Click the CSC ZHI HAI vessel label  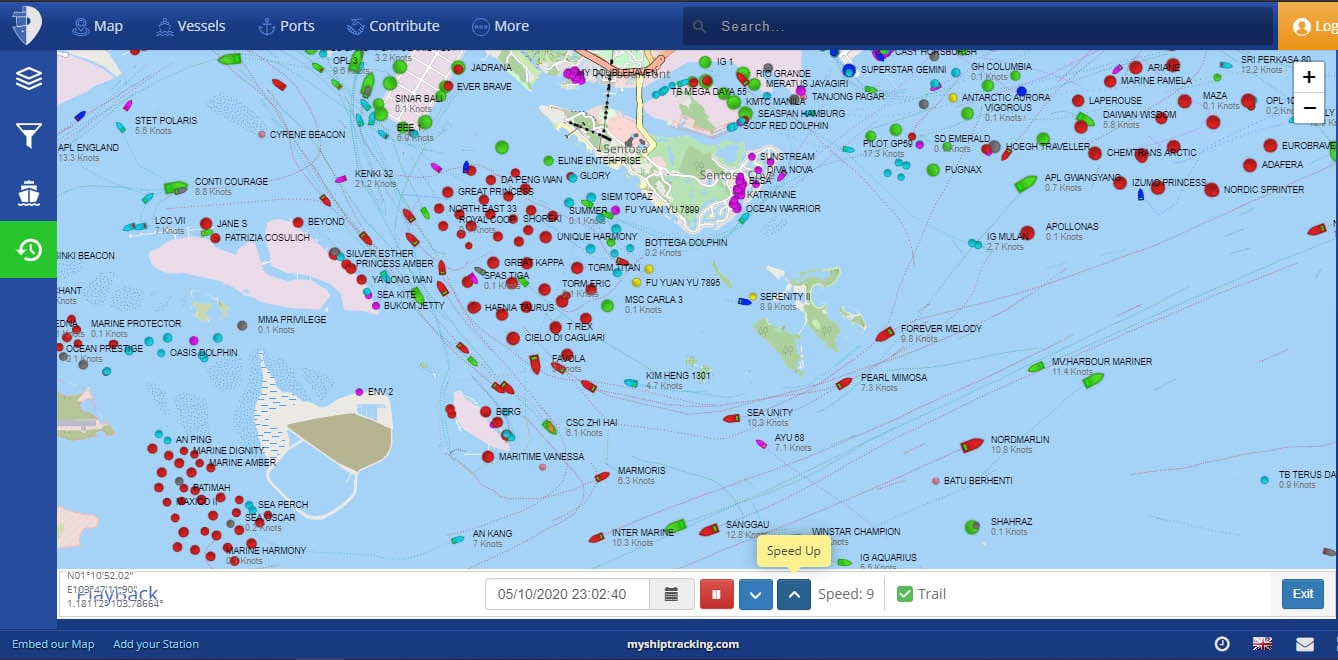click(x=592, y=423)
